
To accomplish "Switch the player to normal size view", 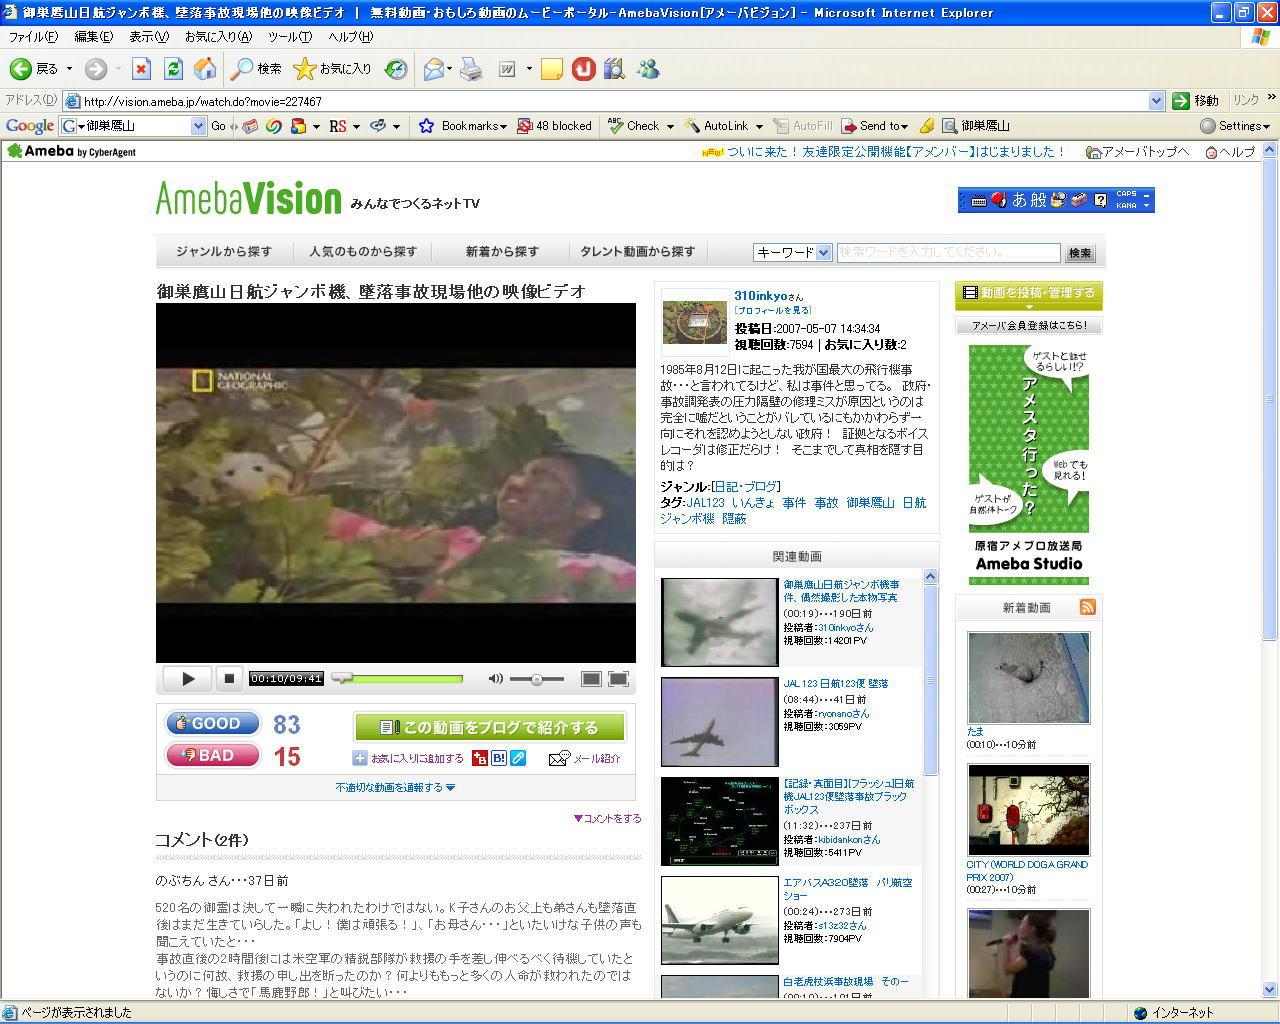I will [592, 679].
